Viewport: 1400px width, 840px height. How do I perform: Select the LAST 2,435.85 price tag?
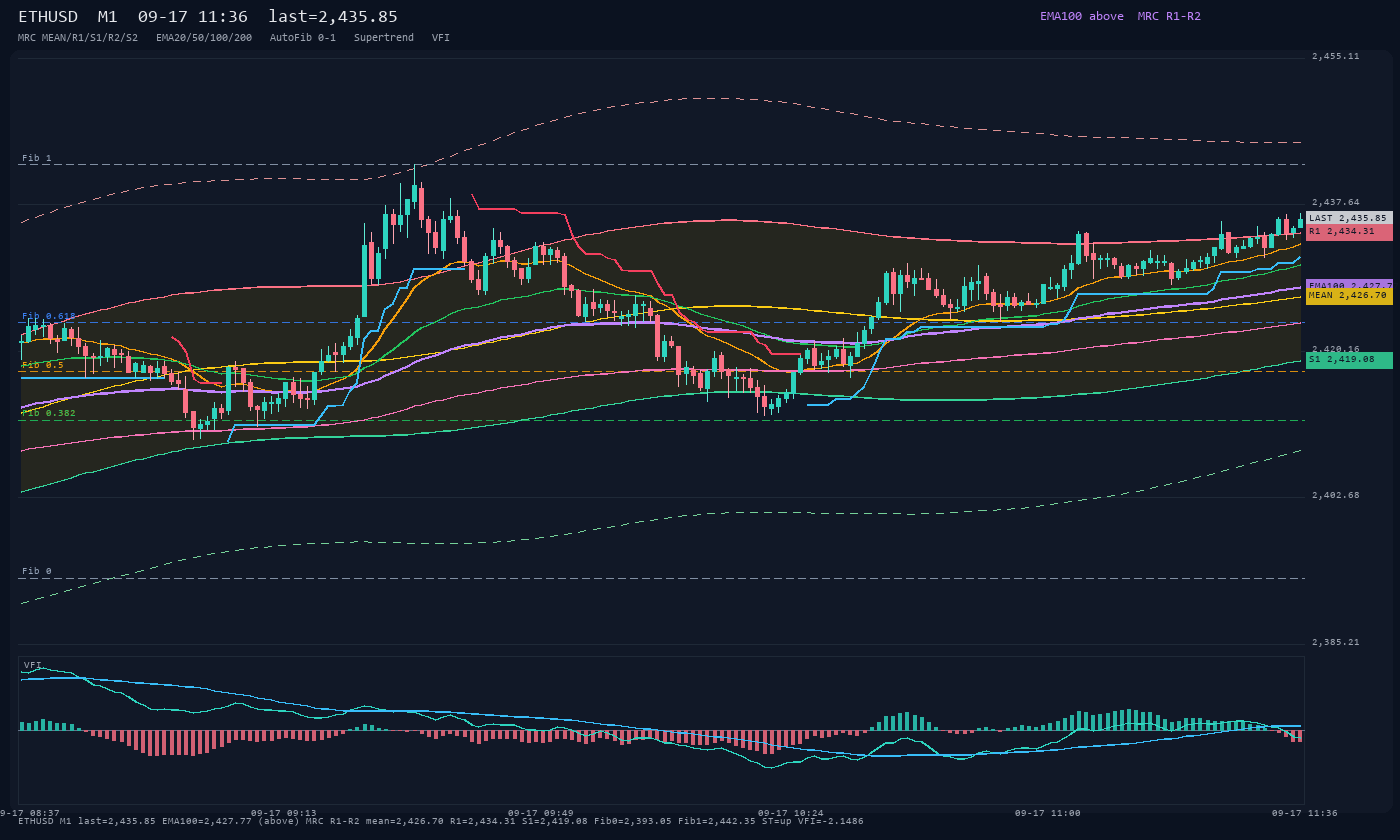[x=1349, y=218]
